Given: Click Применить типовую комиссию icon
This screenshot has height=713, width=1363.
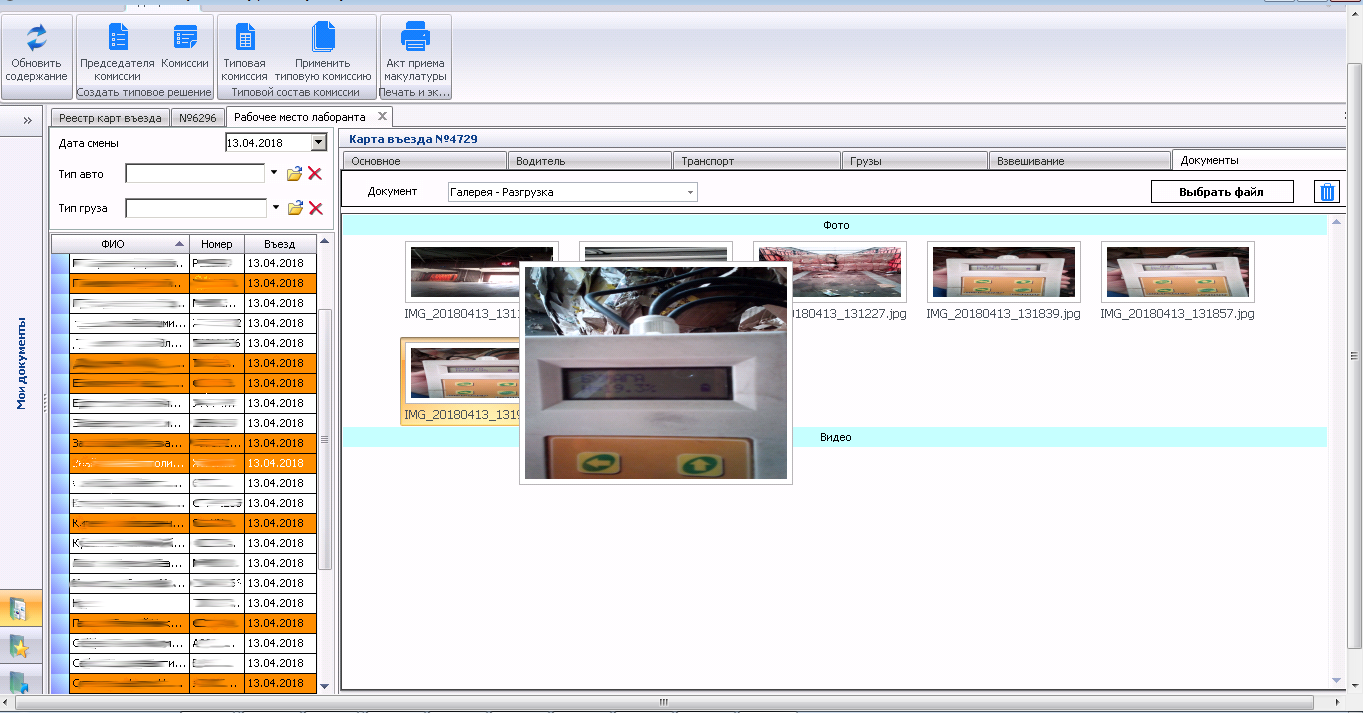Looking at the screenshot, I should point(323,38).
